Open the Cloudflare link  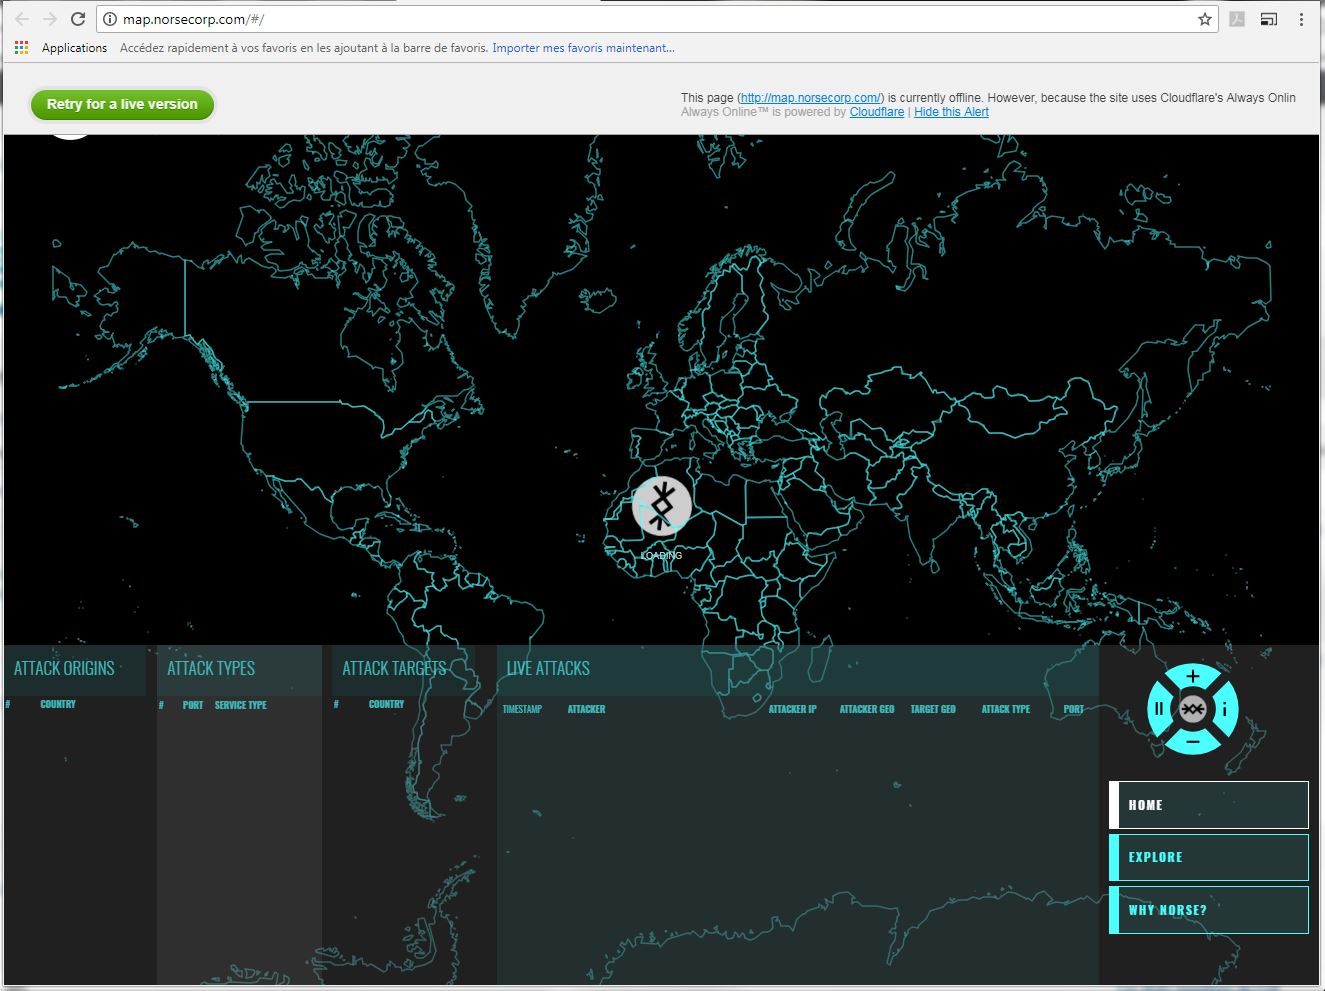876,112
